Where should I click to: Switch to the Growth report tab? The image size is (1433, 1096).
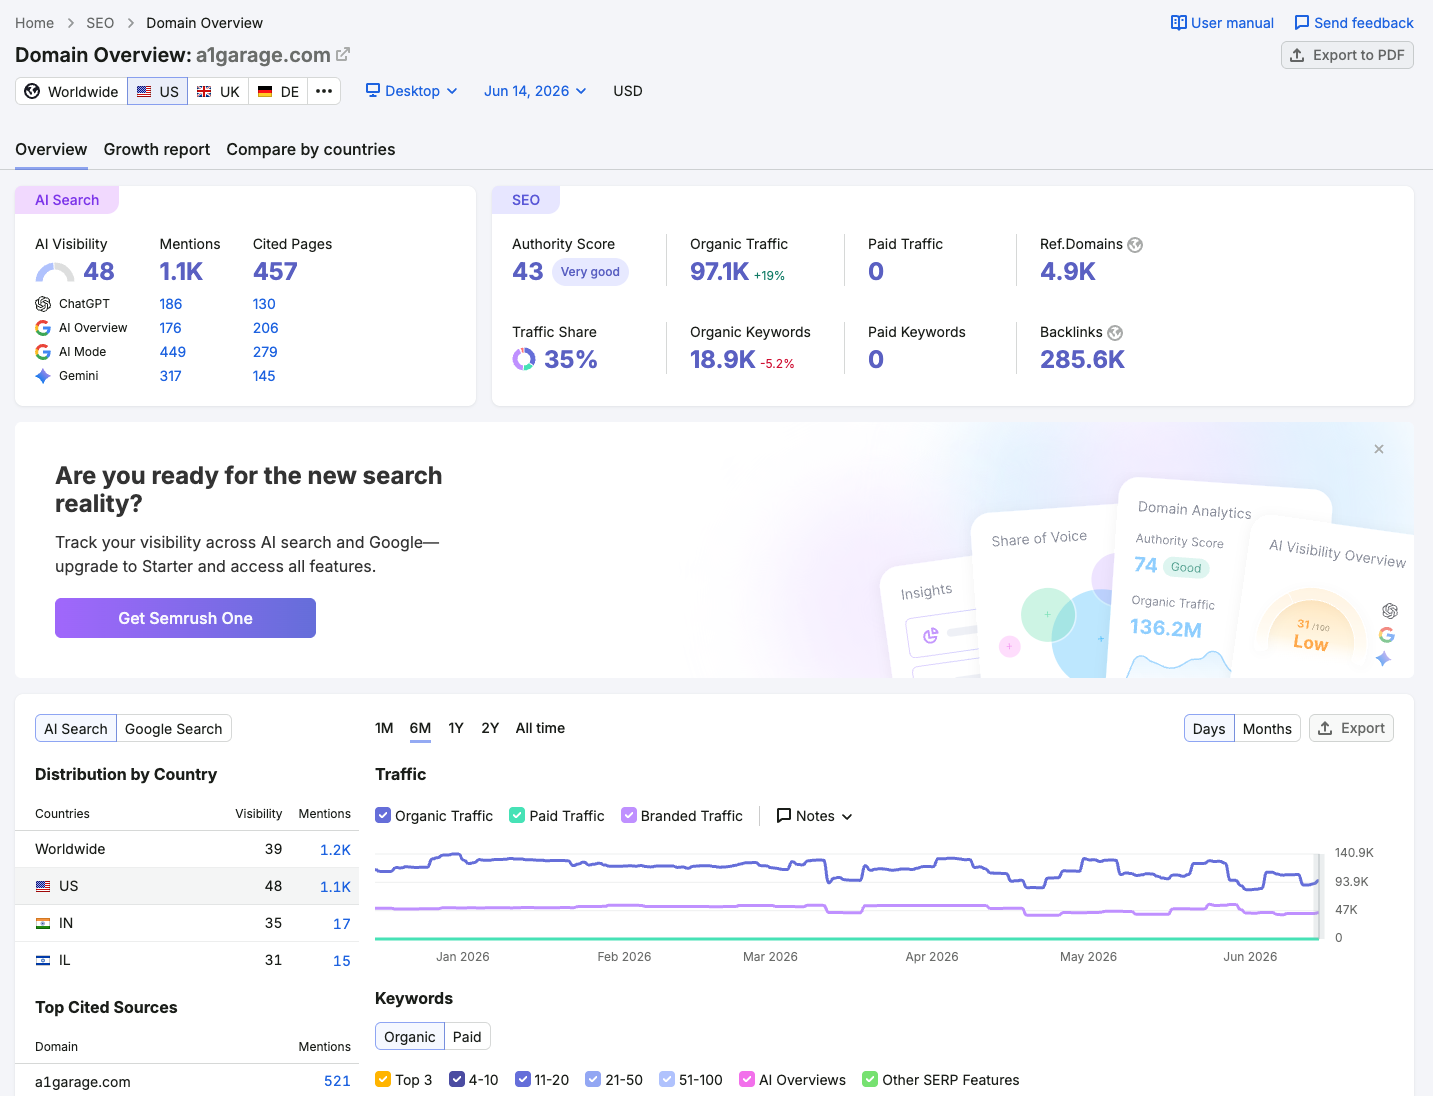pos(157,149)
